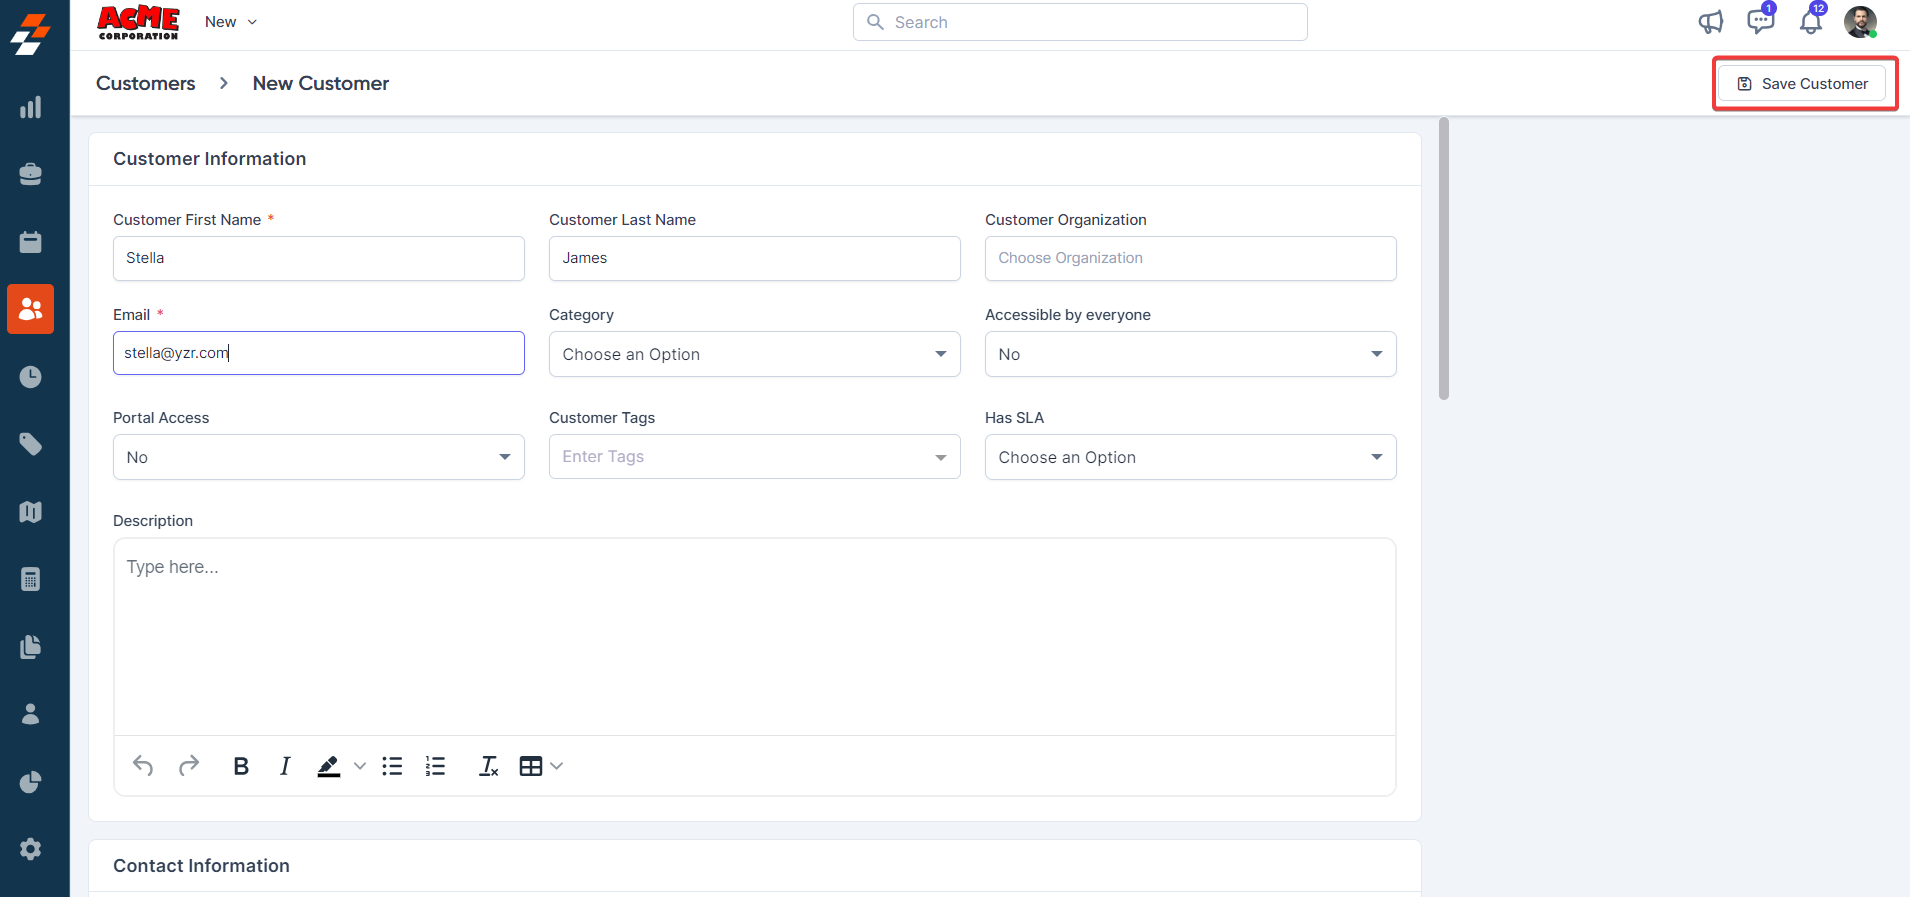Open the calendar icon in the sidebar
This screenshot has height=897, width=1910.
pos(31,242)
